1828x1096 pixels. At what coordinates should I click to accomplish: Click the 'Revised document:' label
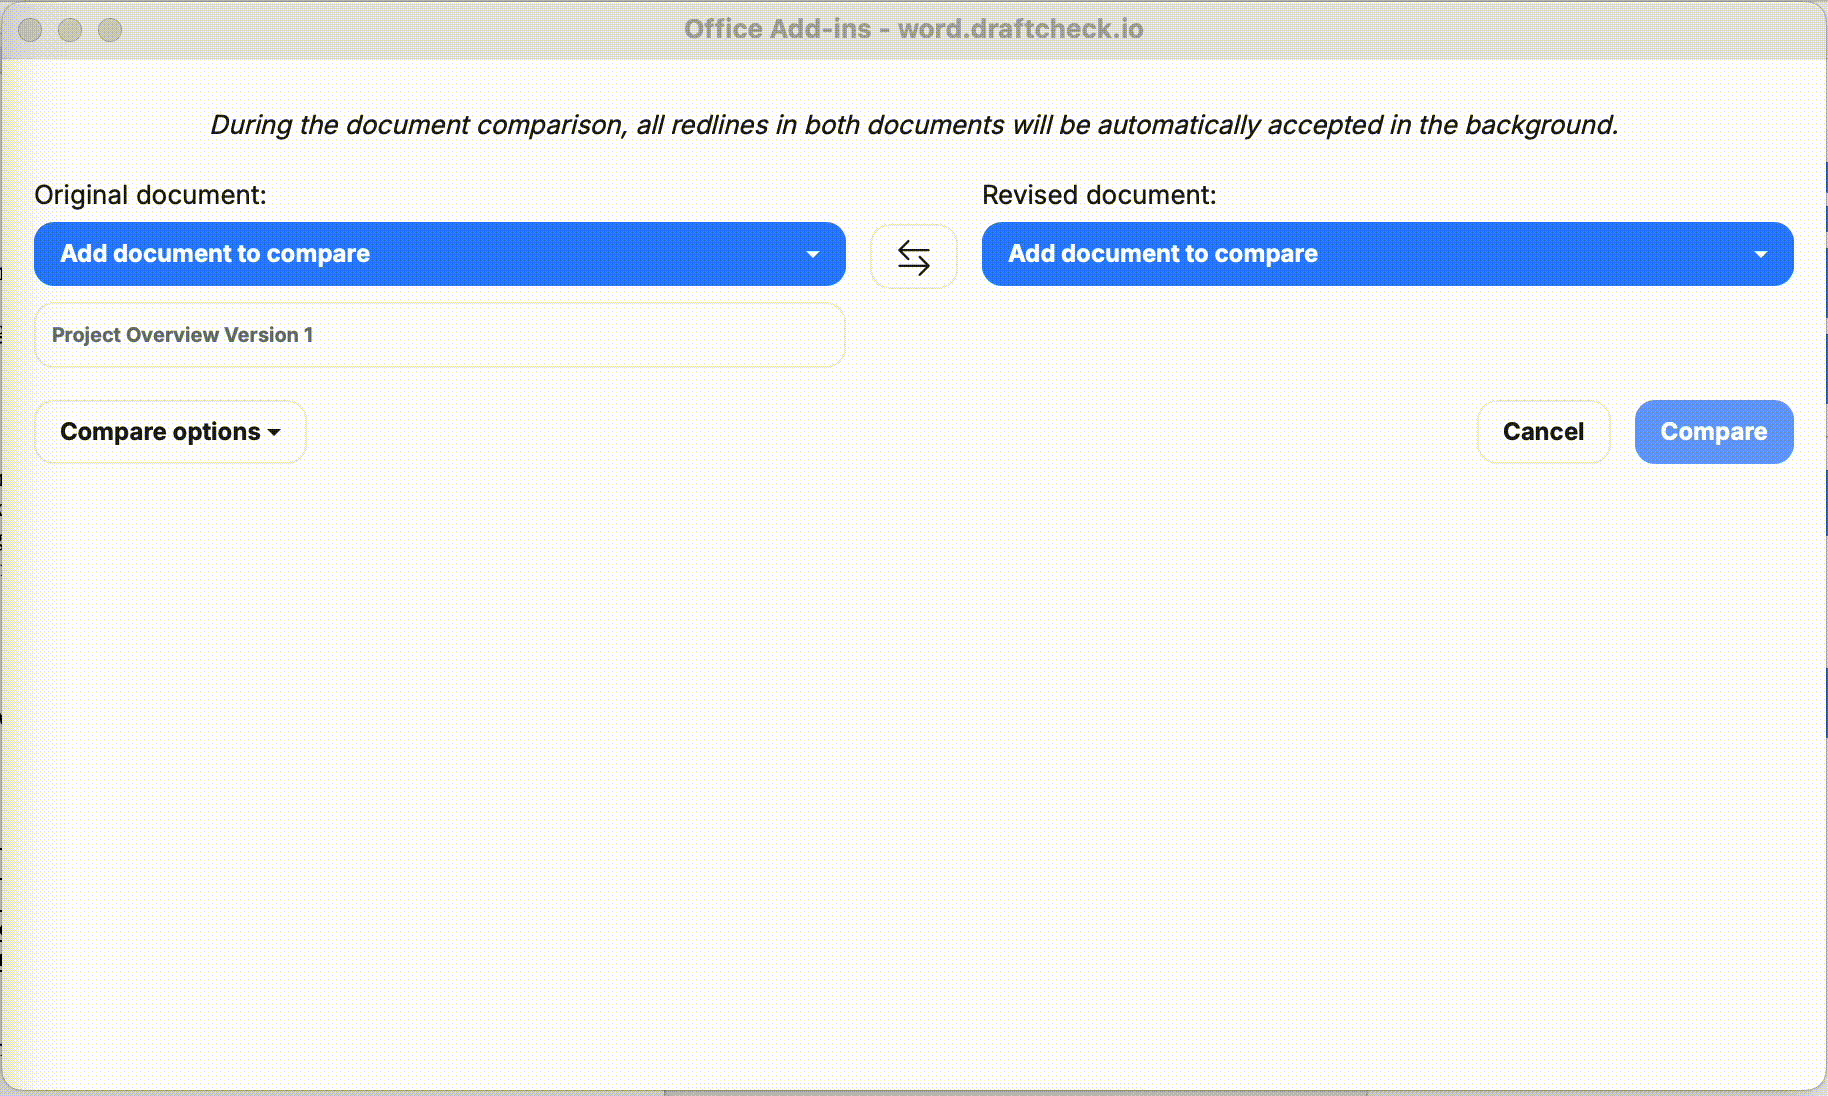click(1099, 195)
